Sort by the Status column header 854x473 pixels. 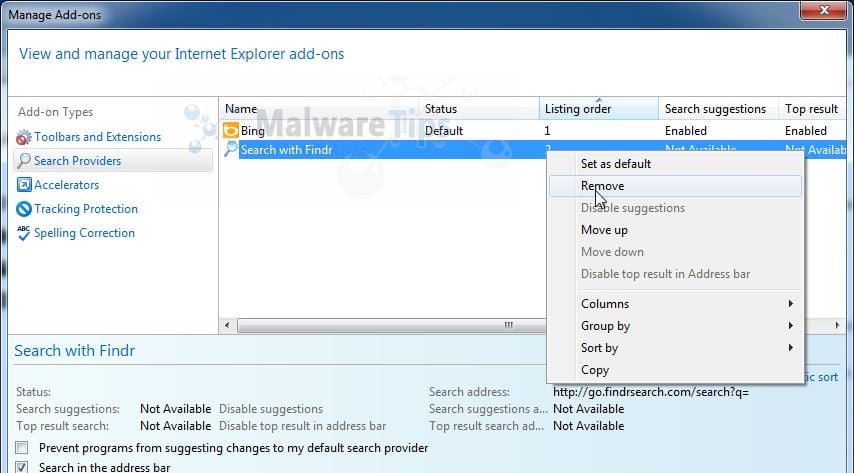tap(479, 109)
